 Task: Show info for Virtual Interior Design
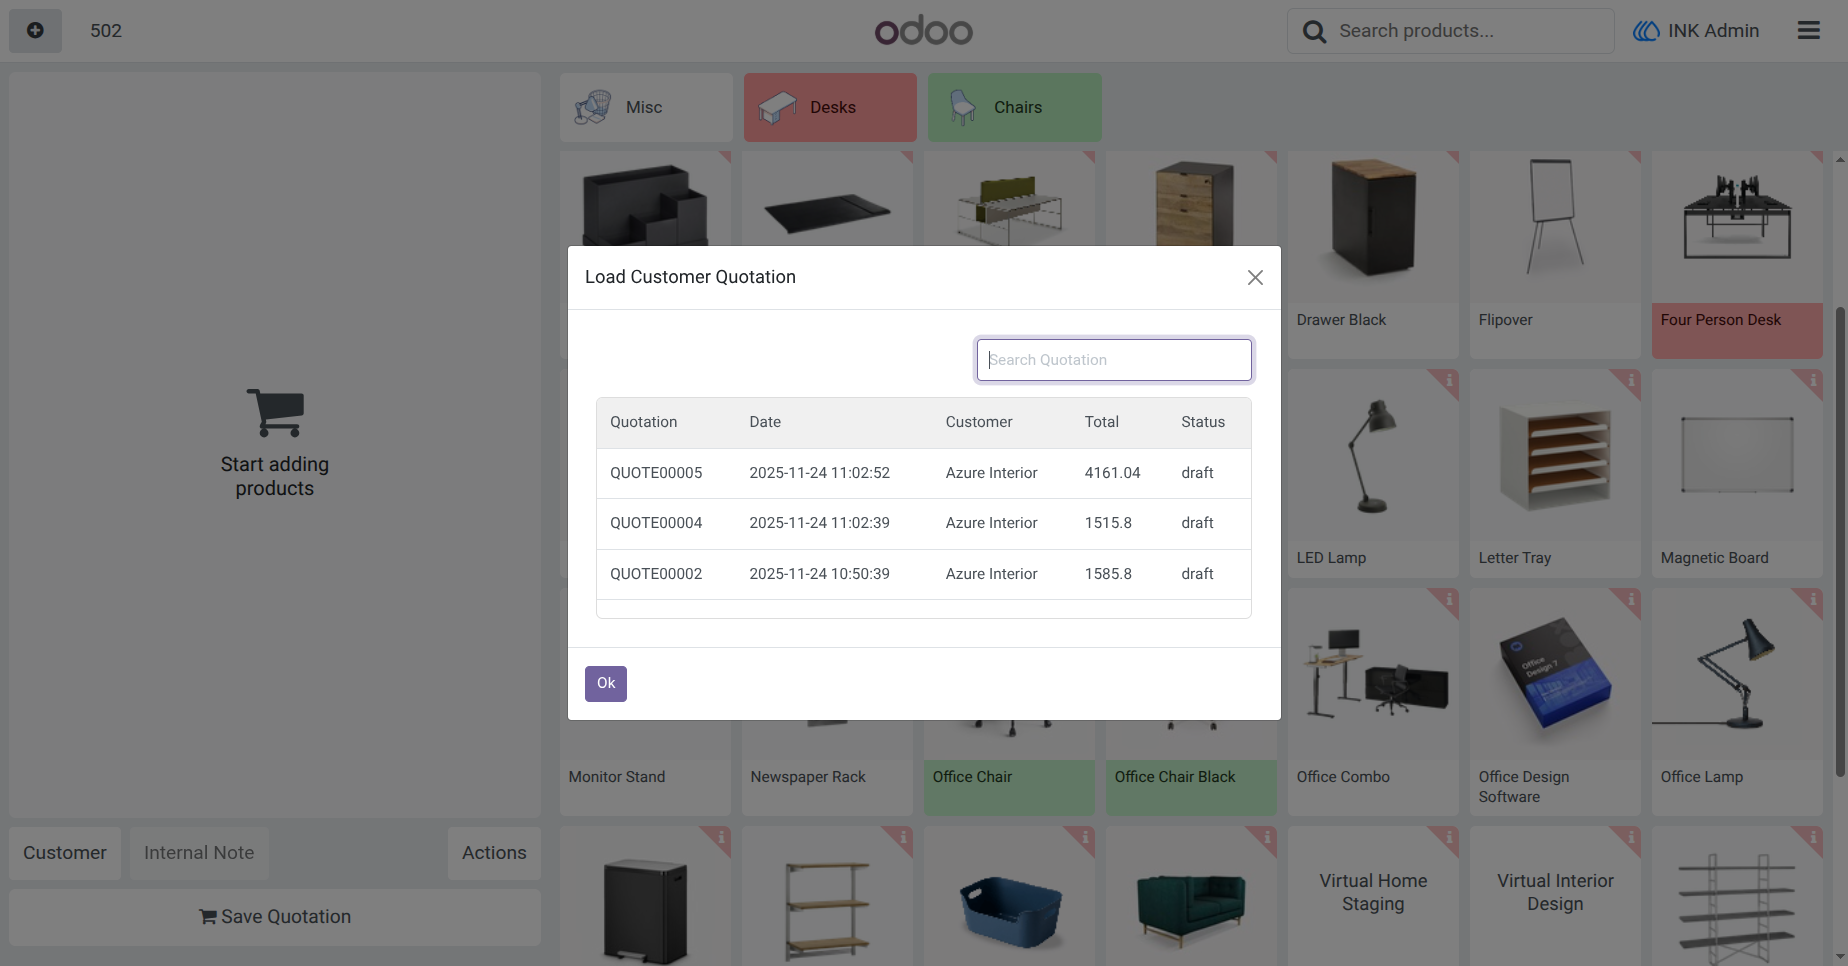tap(1631, 836)
